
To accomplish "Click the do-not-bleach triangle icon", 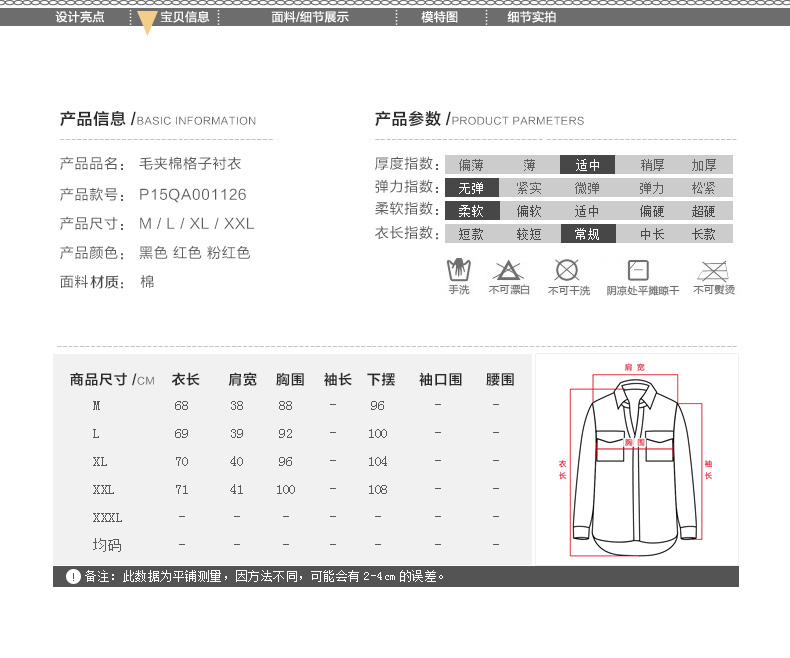I will point(508,269).
